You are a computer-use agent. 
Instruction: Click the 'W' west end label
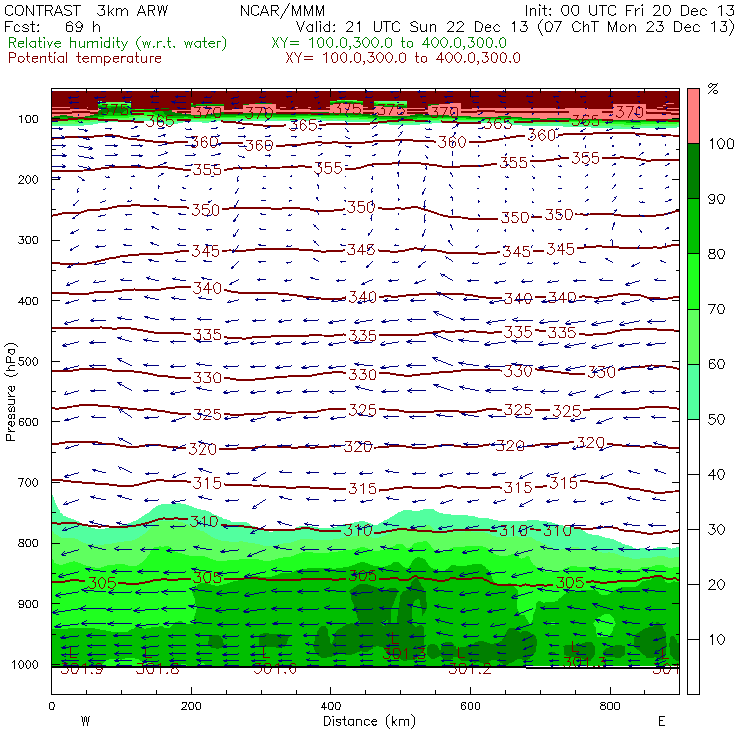click(85, 721)
